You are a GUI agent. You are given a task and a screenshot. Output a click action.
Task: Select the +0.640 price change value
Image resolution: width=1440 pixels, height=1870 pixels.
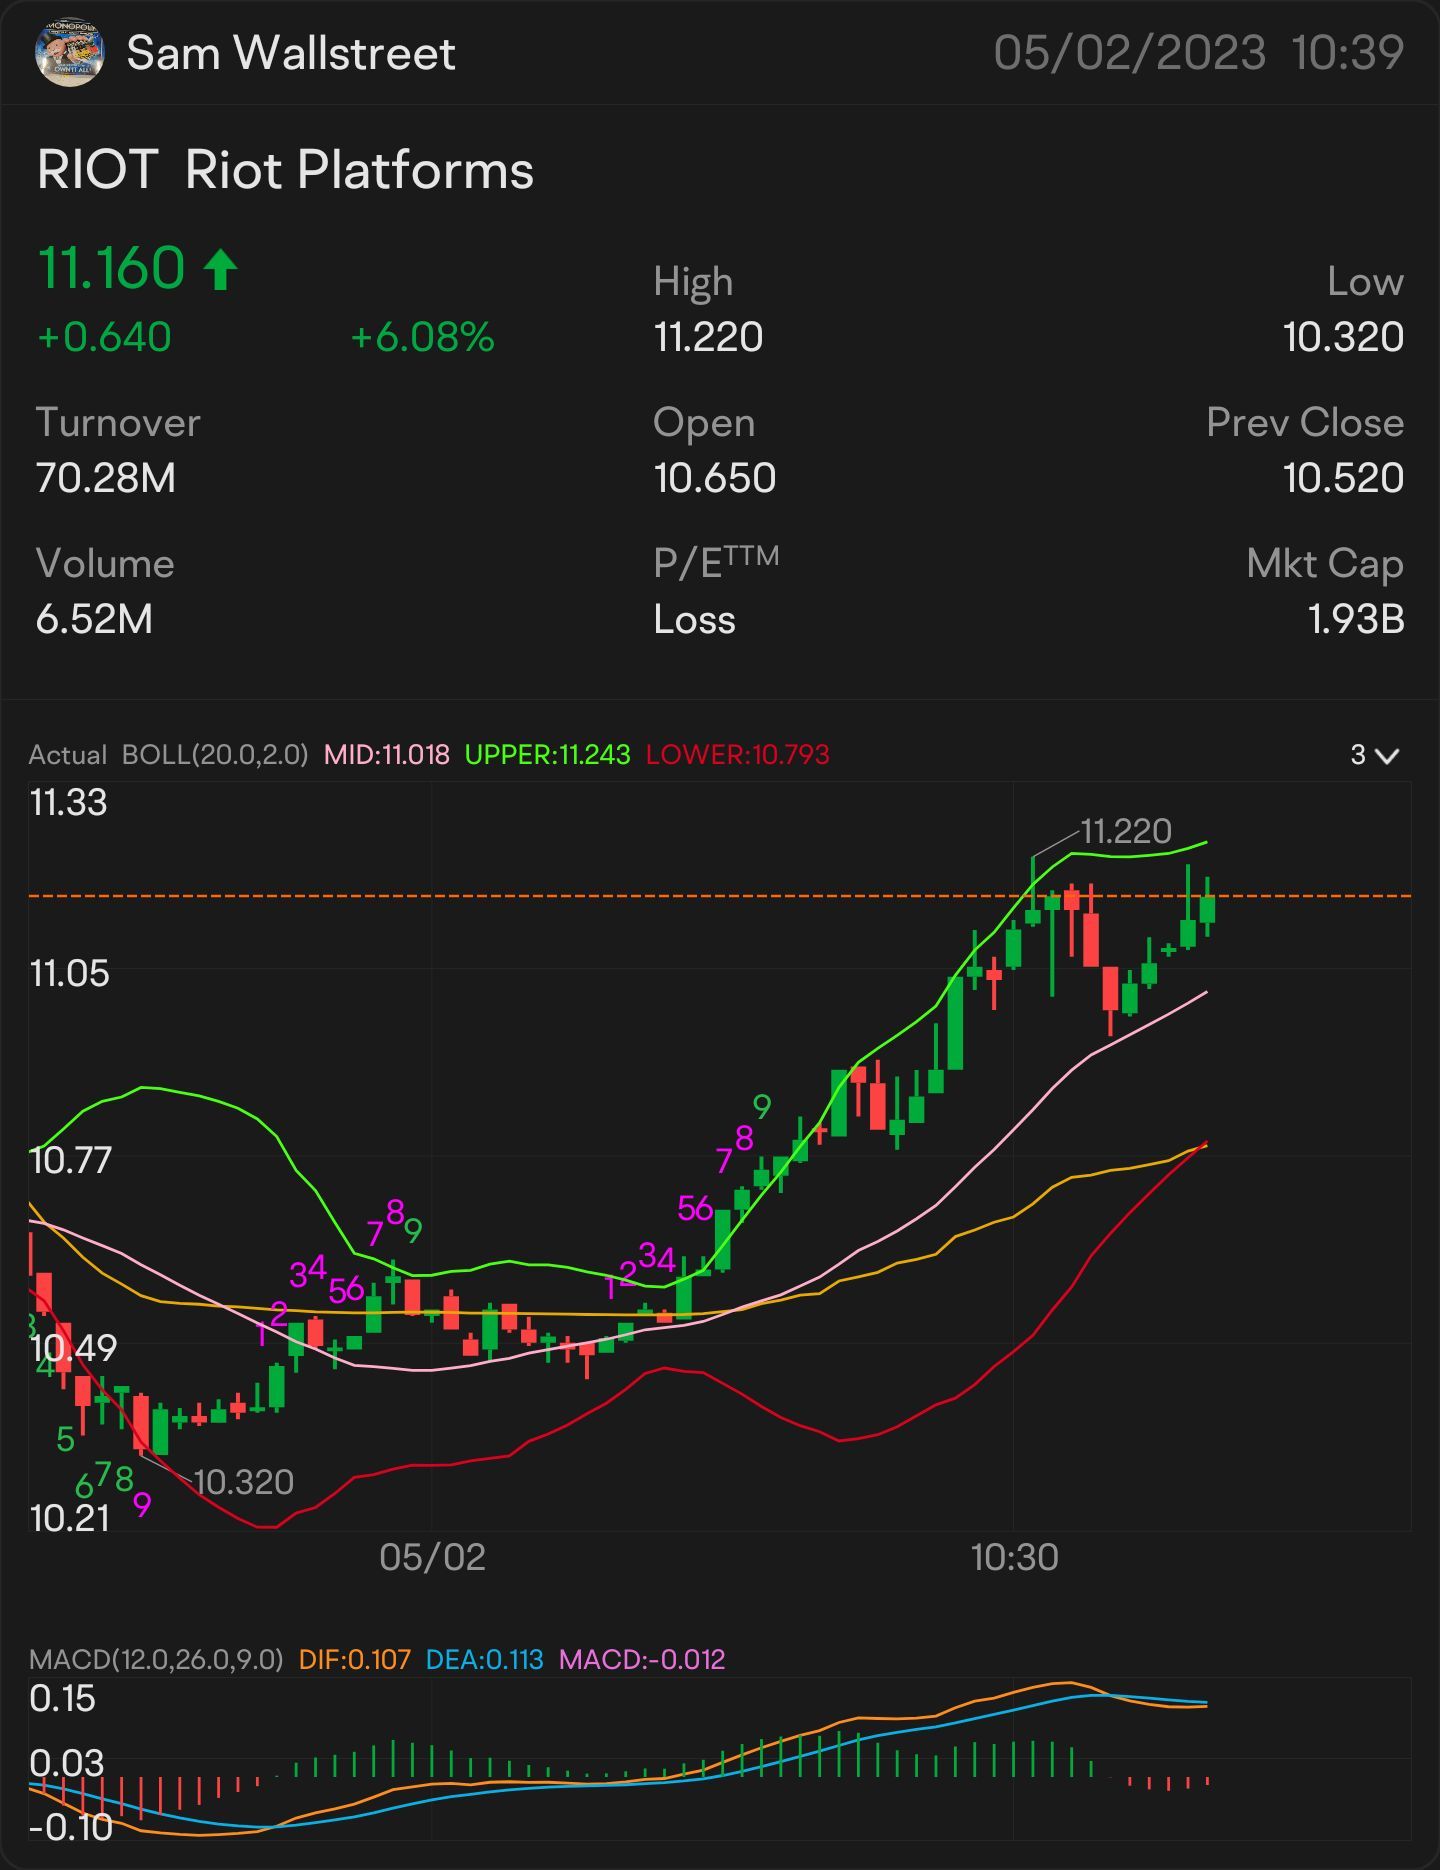pyautogui.click(x=104, y=337)
